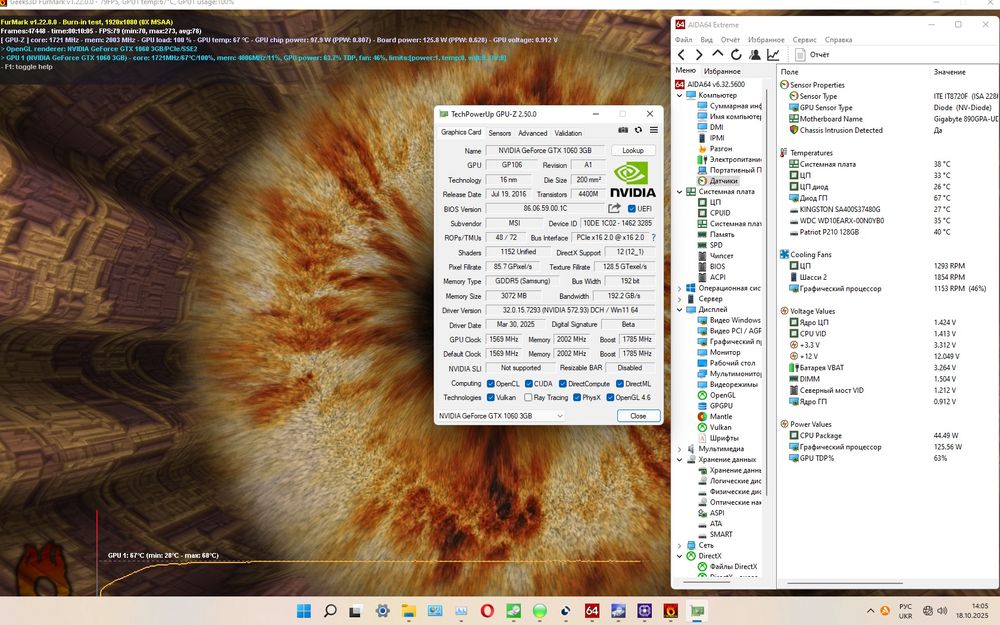Open the AIDA64 graph chart tool
Viewport: 1000px width, 625px height.
773,55
